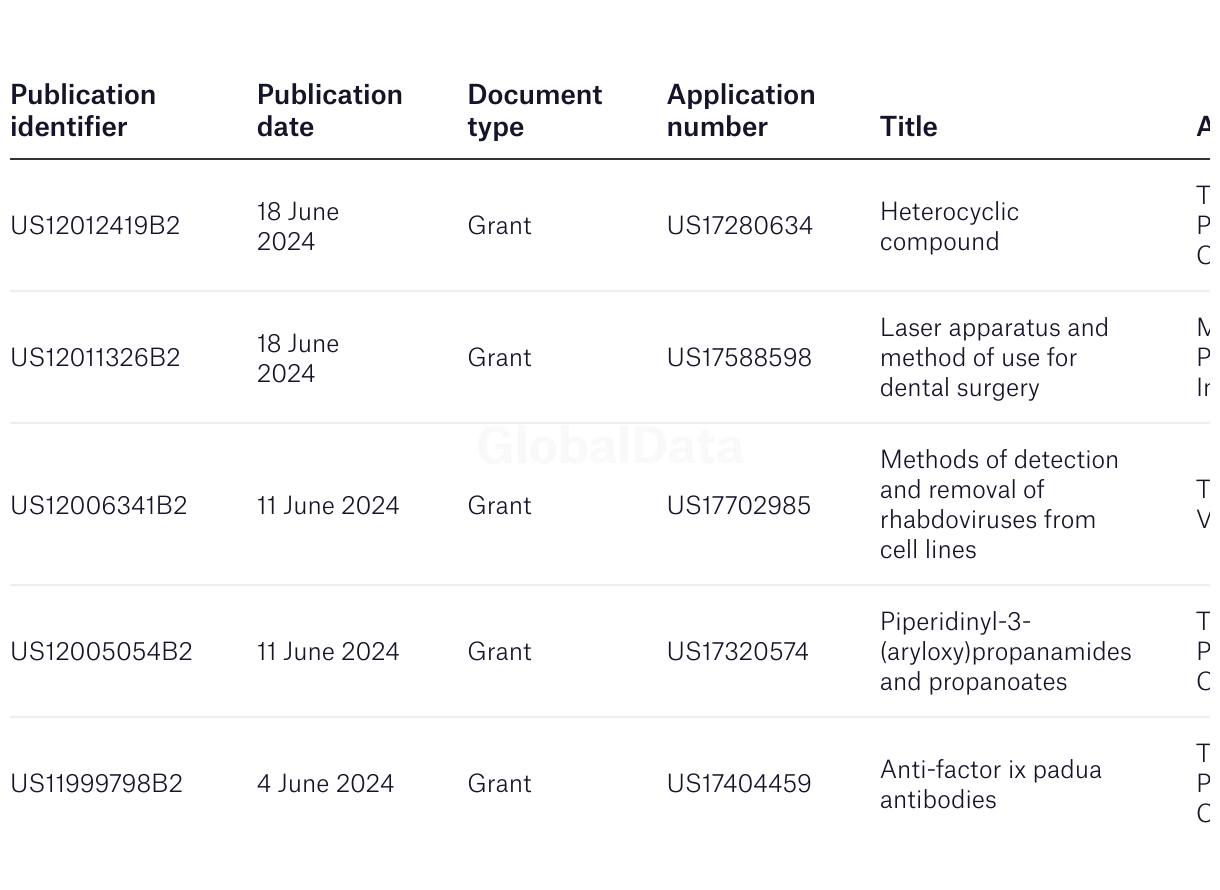
Task: Open patent US12005054B2
Action: pos(101,652)
